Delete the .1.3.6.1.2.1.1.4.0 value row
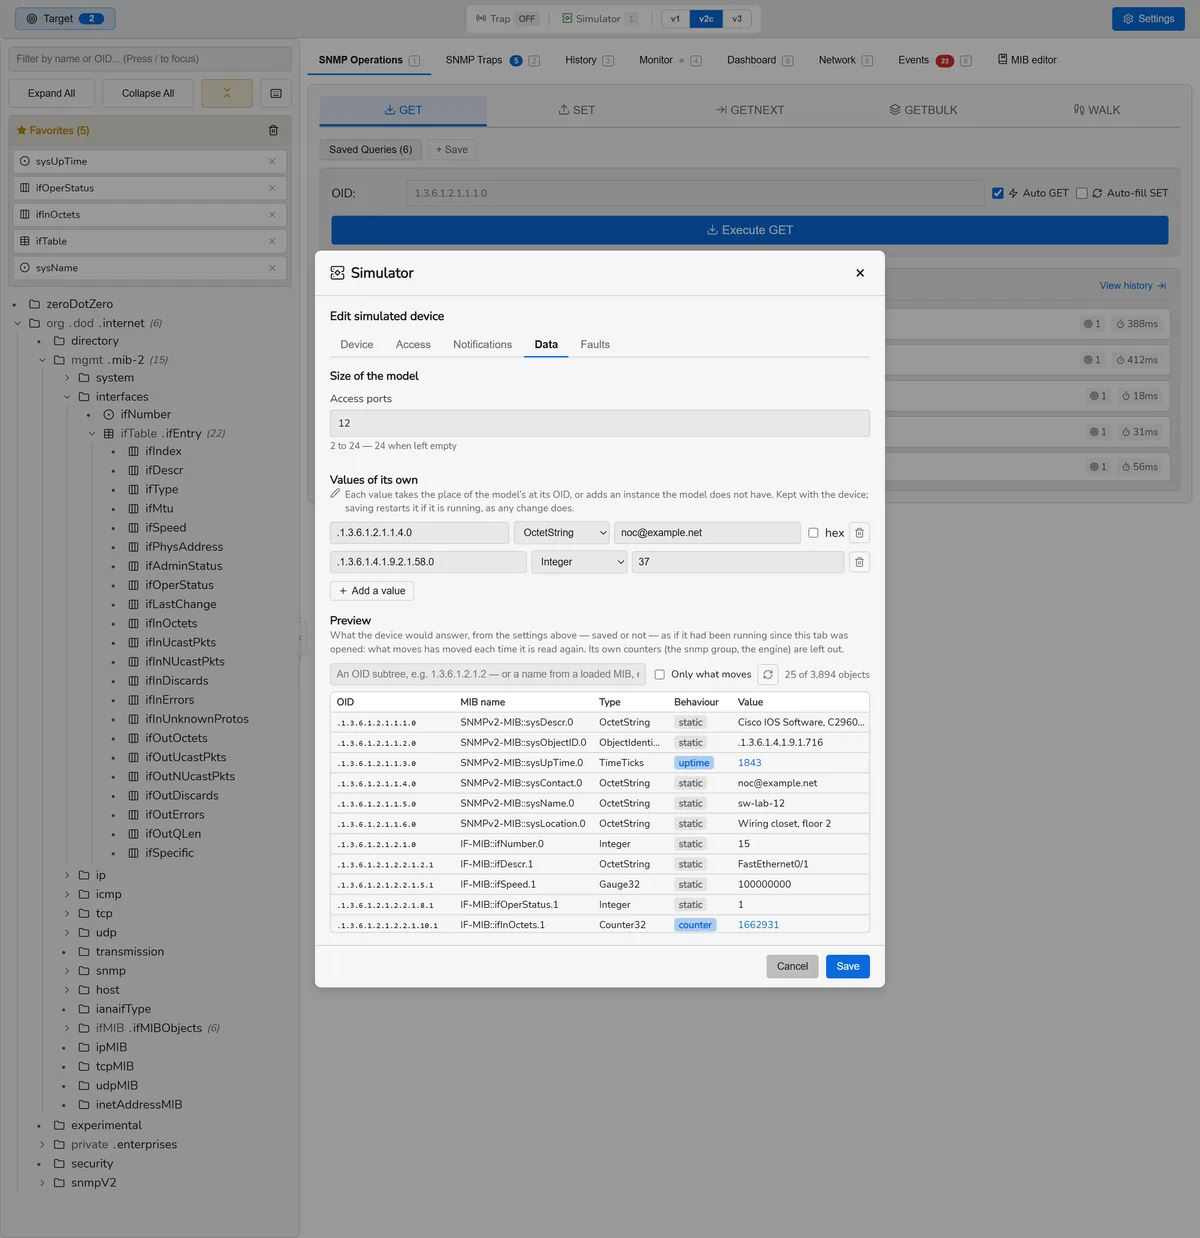 859,533
